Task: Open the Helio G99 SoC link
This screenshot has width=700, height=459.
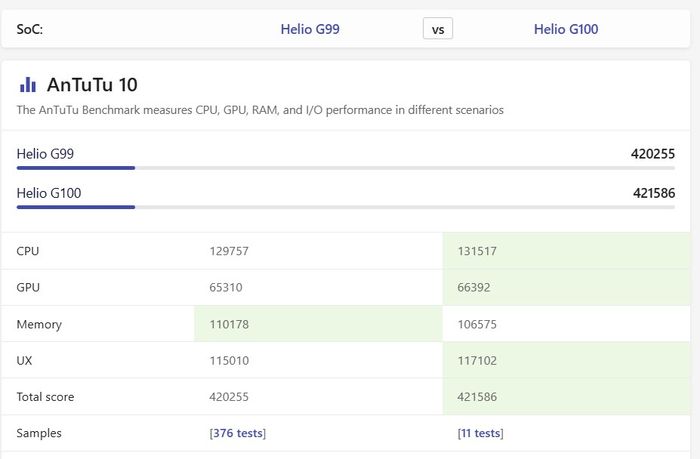Action: (x=310, y=29)
